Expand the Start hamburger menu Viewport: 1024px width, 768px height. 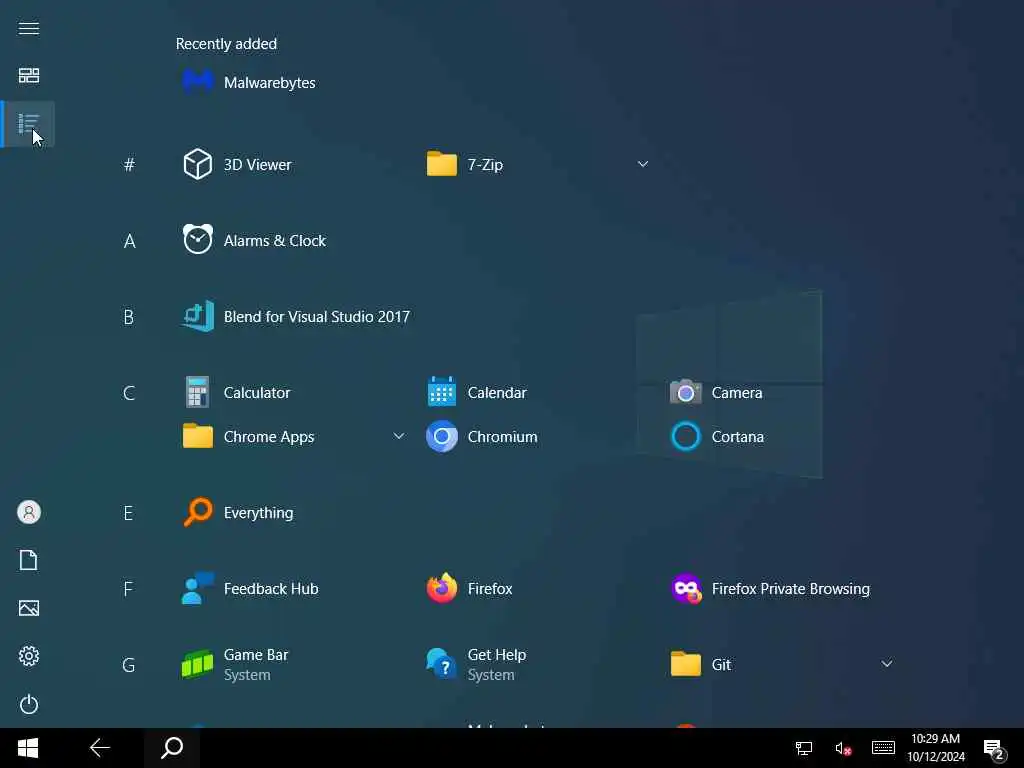pyautogui.click(x=29, y=28)
